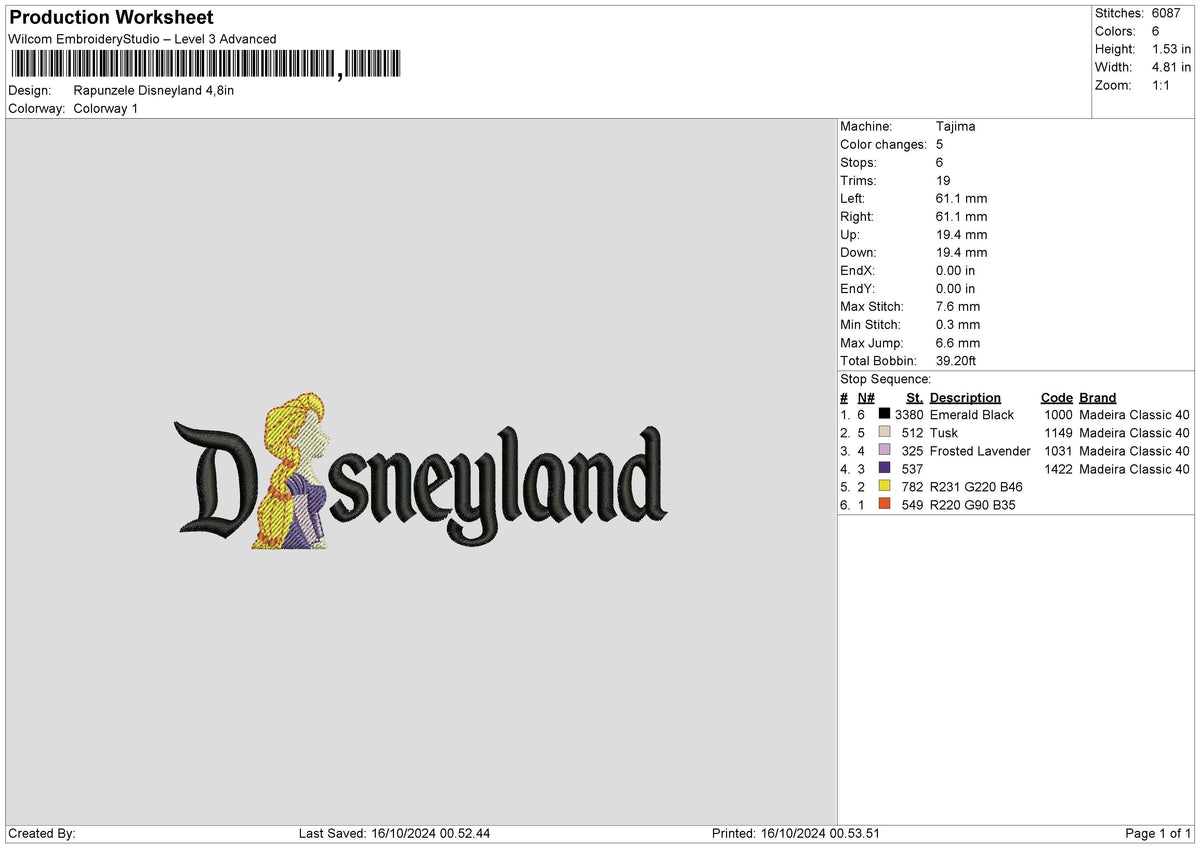Click the yellow R231 G220 B46 swatch
The height and width of the screenshot is (848, 1200).
click(x=884, y=486)
